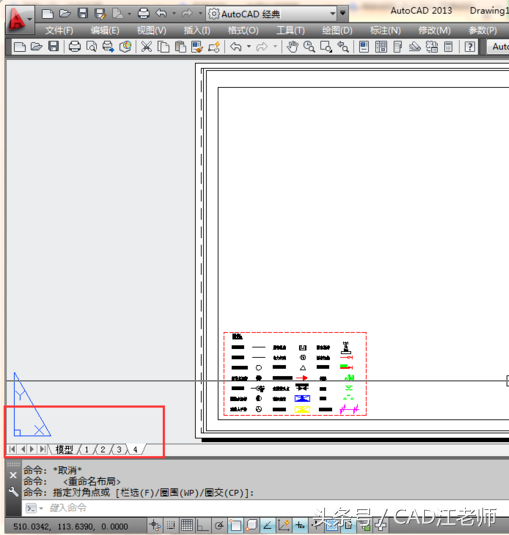Screen dimensions: 509x535
Task: Click the 3D DWF icon on Standard toolbar
Action: [x=125, y=46]
